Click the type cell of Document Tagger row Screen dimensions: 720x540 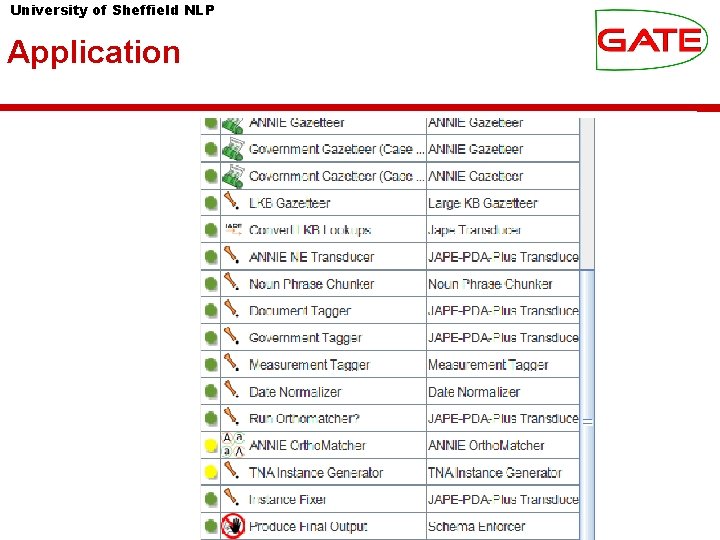tap(503, 311)
